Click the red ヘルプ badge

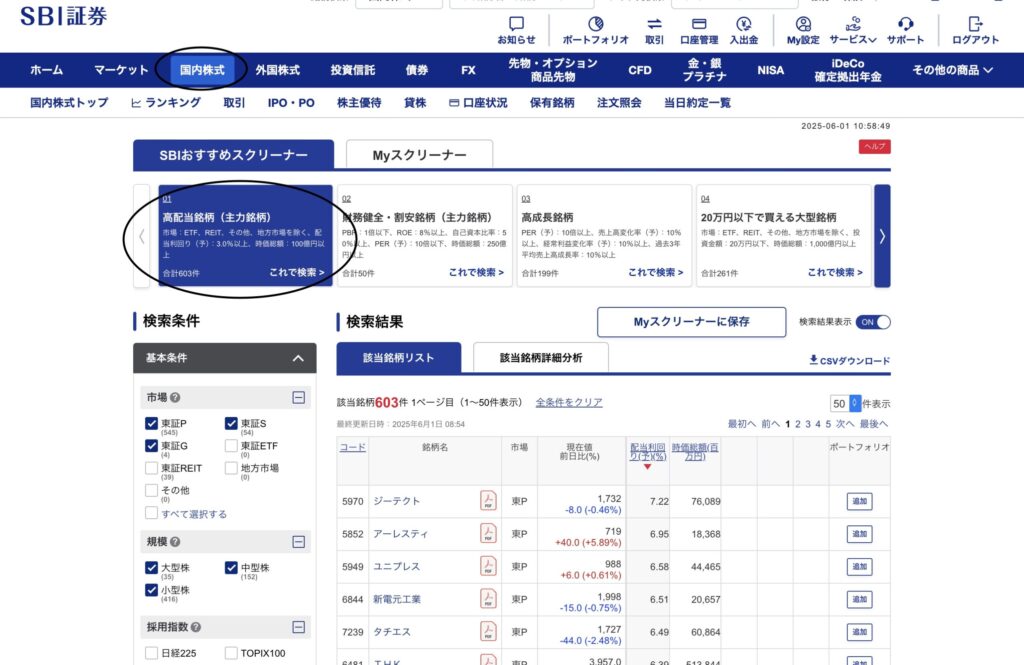(874, 146)
